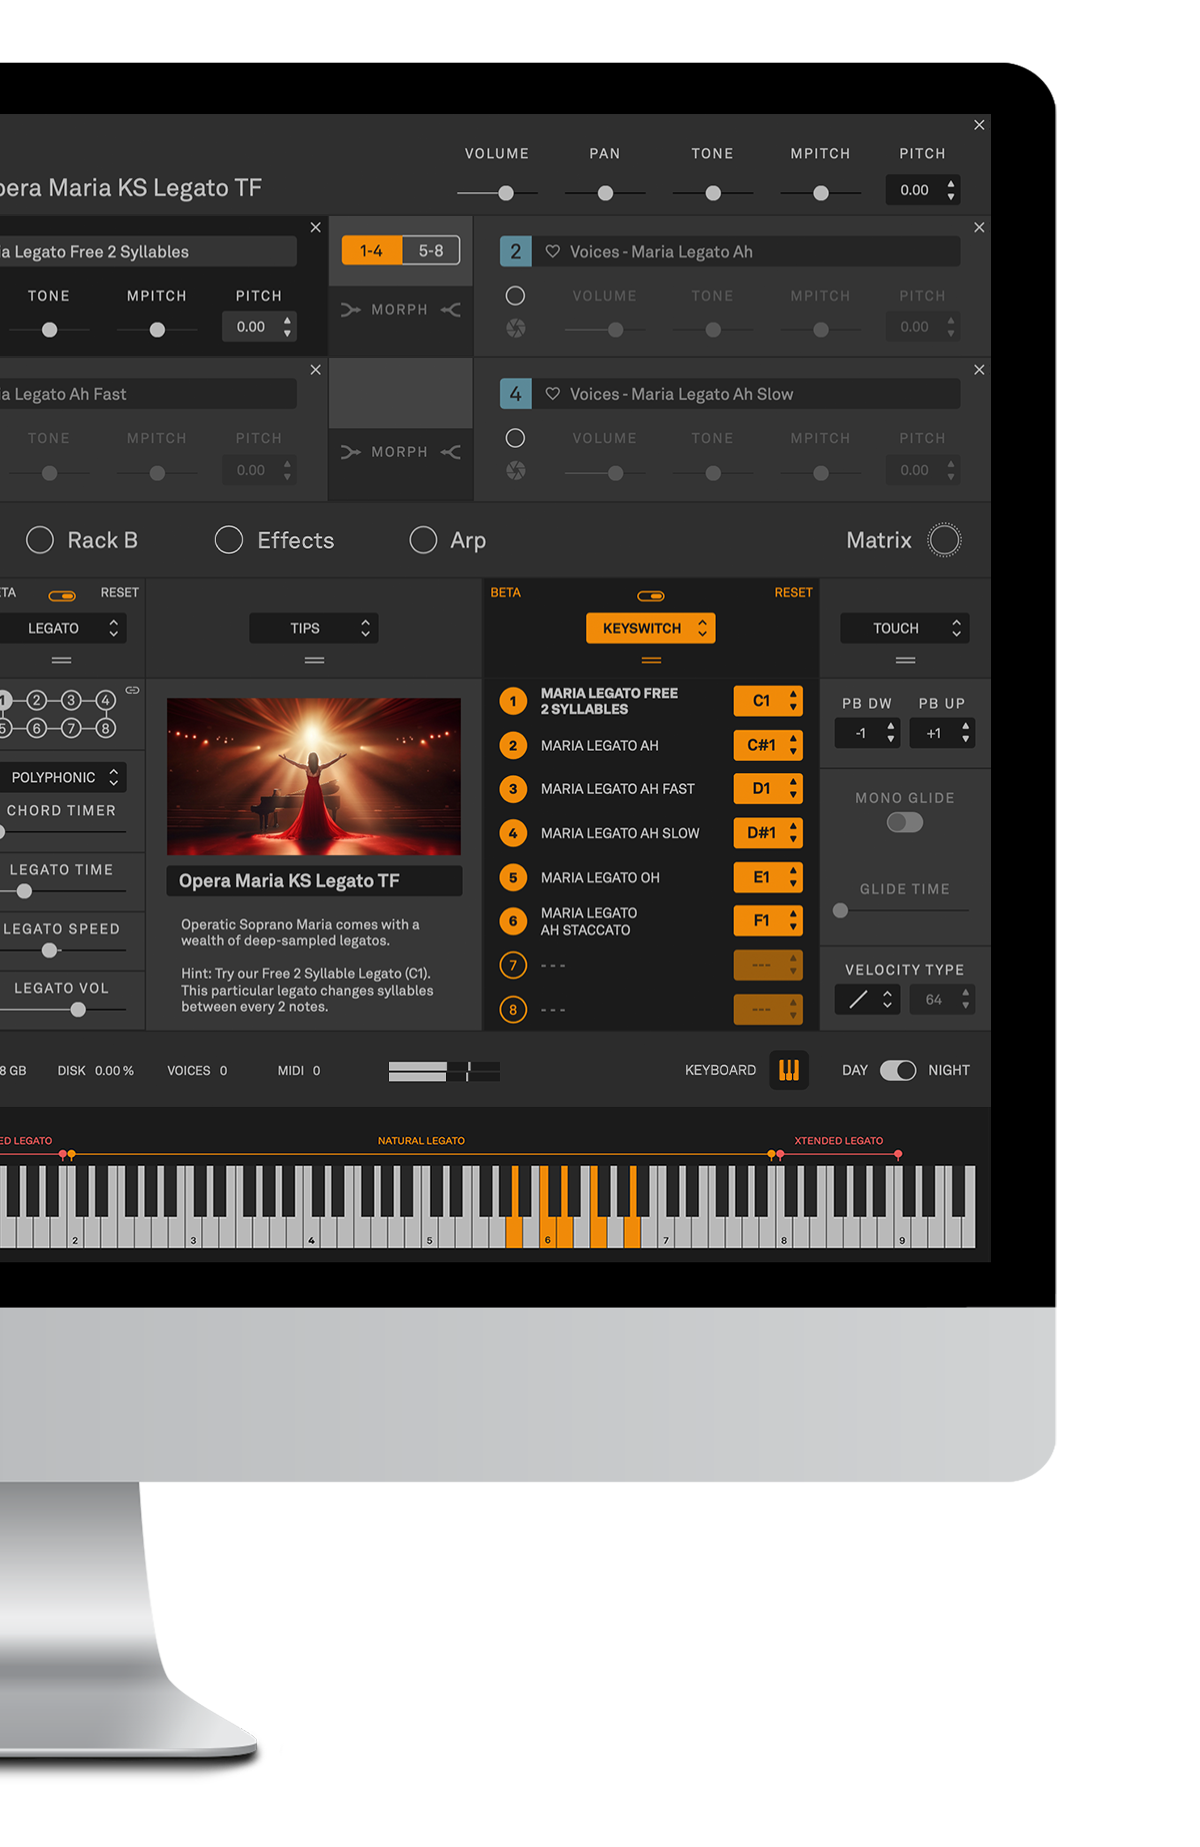Click the orange pill icon above Keyswitch

(651, 596)
